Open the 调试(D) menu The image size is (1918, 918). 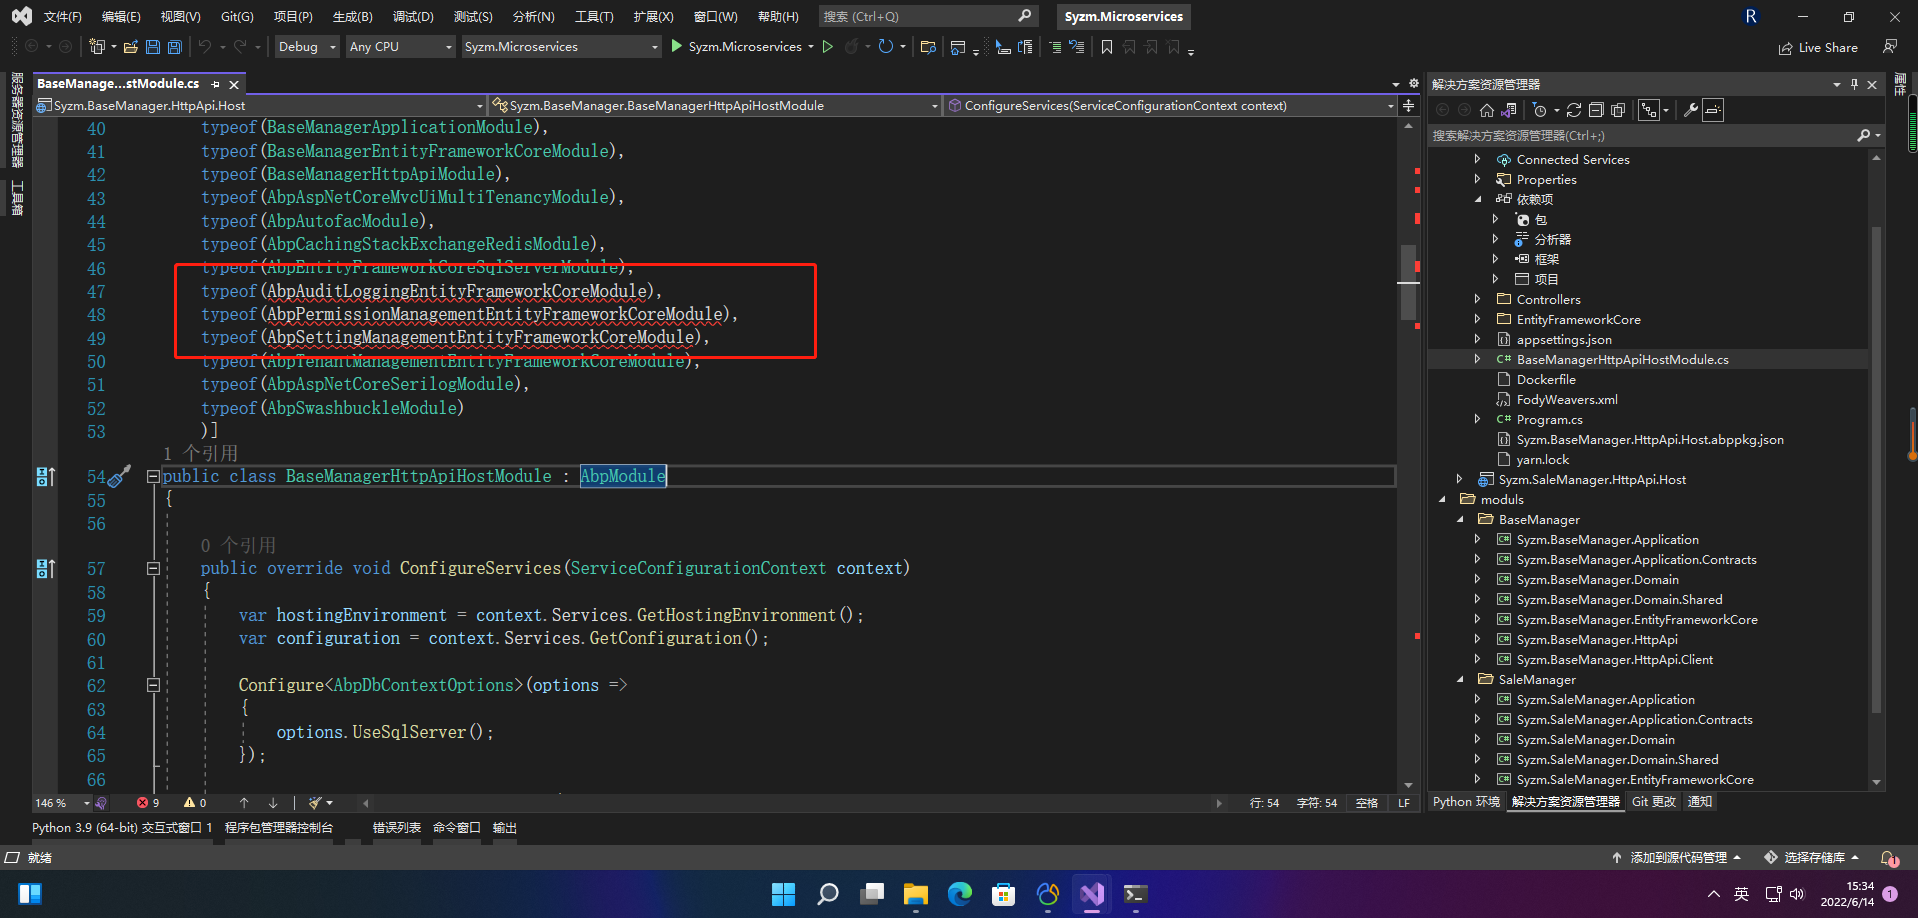(x=413, y=17)
